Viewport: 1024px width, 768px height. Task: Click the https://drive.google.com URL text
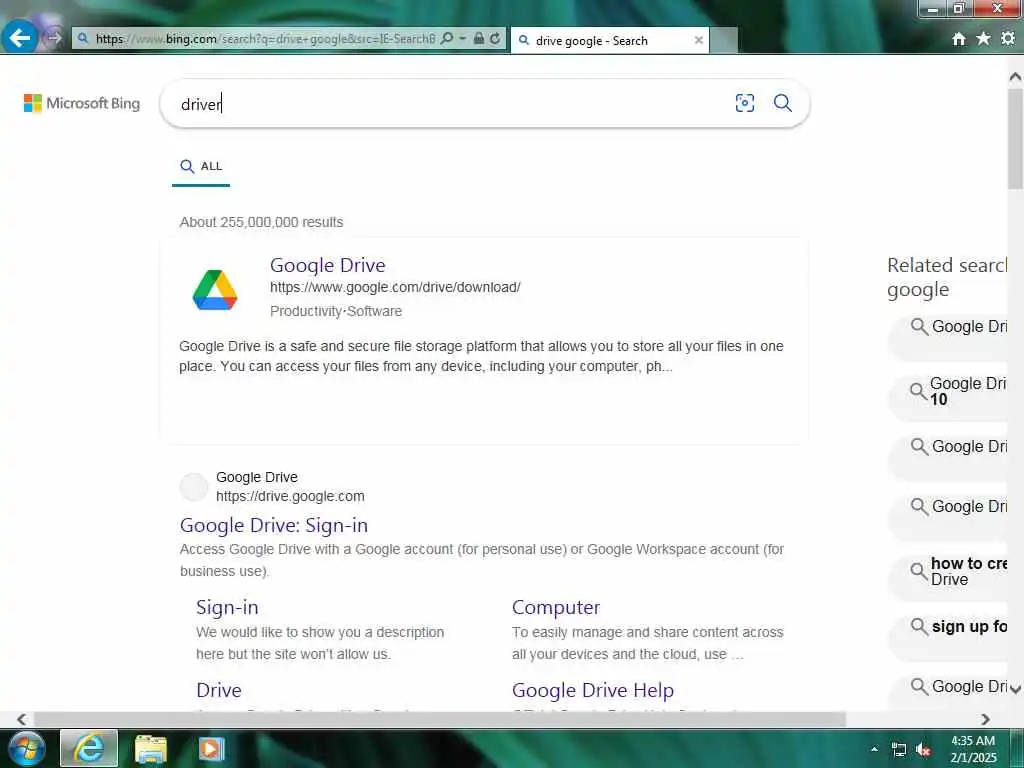290,496
